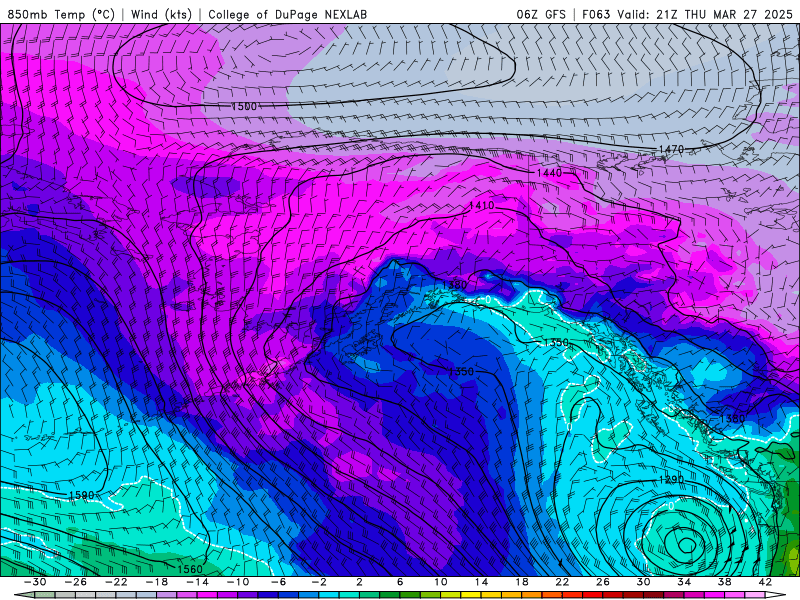This screenshot has height=600, width=800.
Task: Click the 26 colorbar tick label
Action: tap(603, 582)
